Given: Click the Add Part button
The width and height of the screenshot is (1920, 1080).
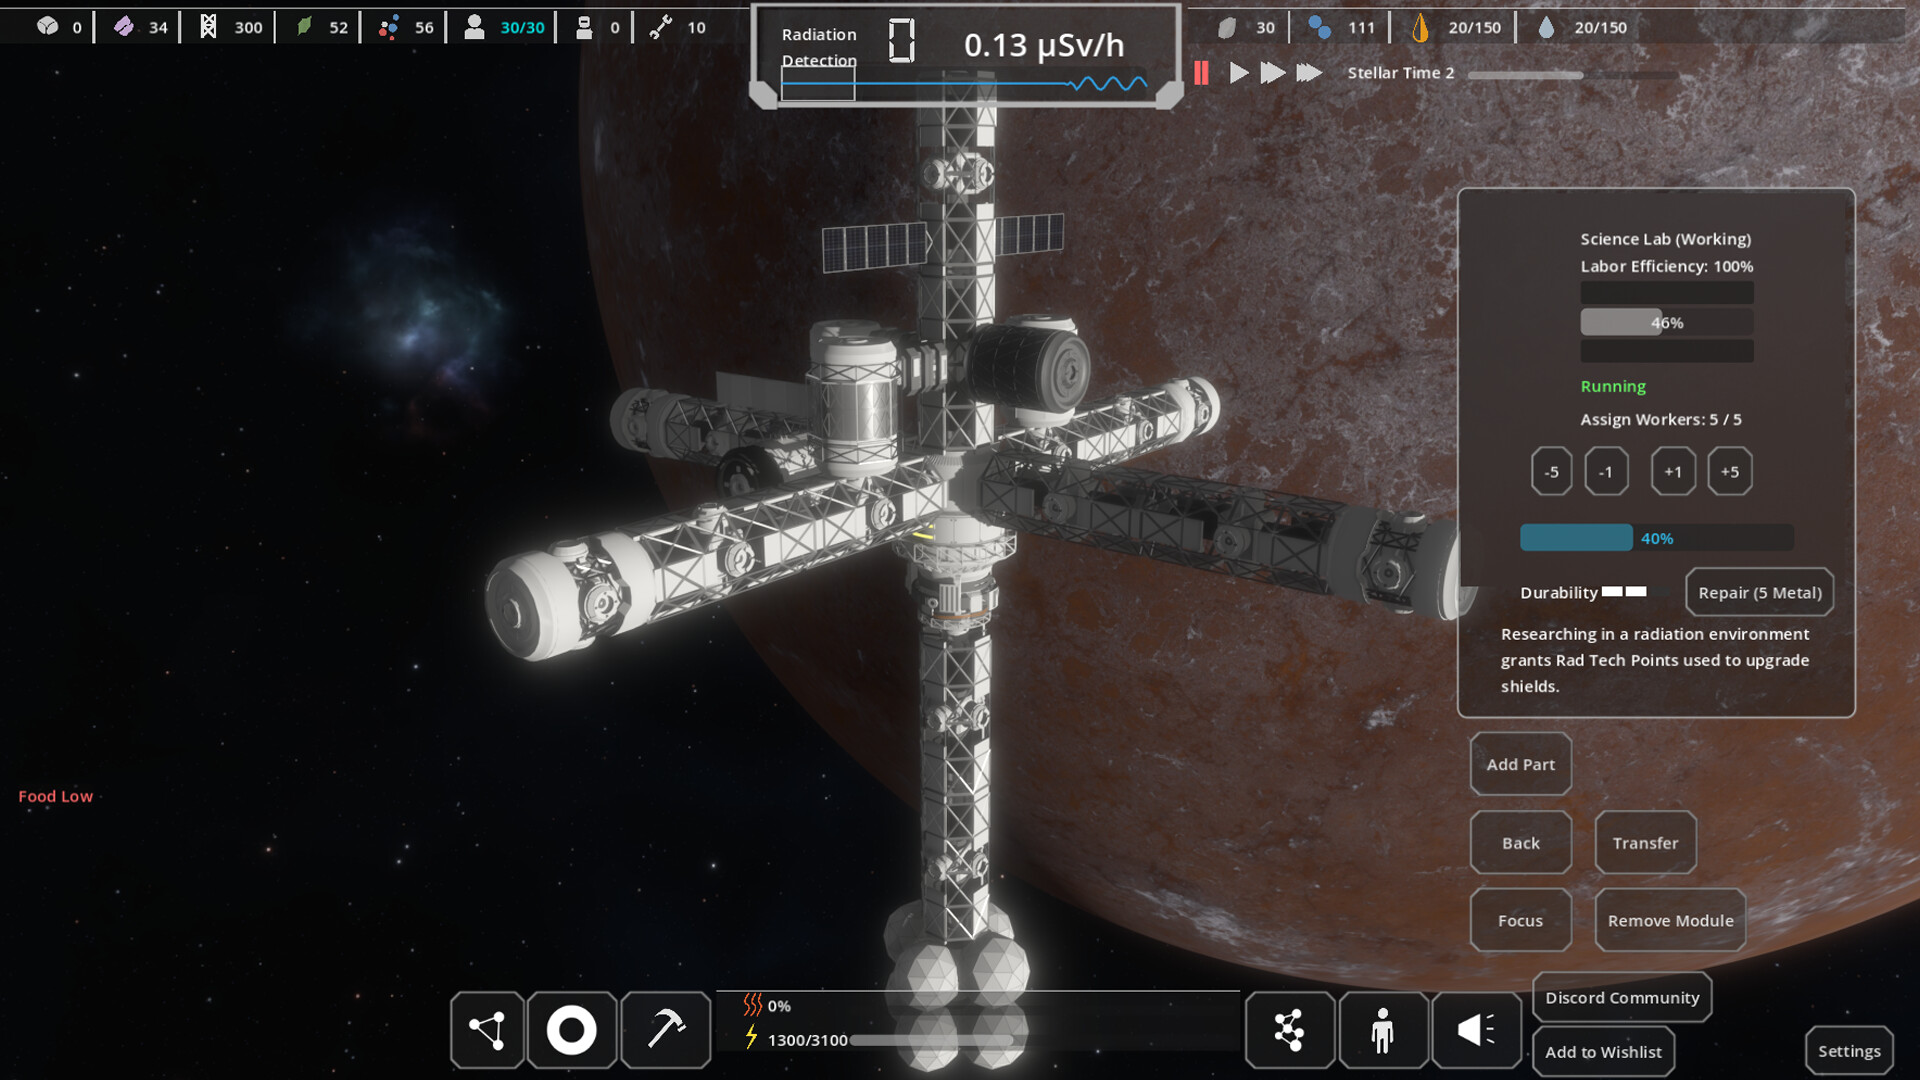Looking at the screenshot, I should pyautogui.click(x=1521, y=764).
